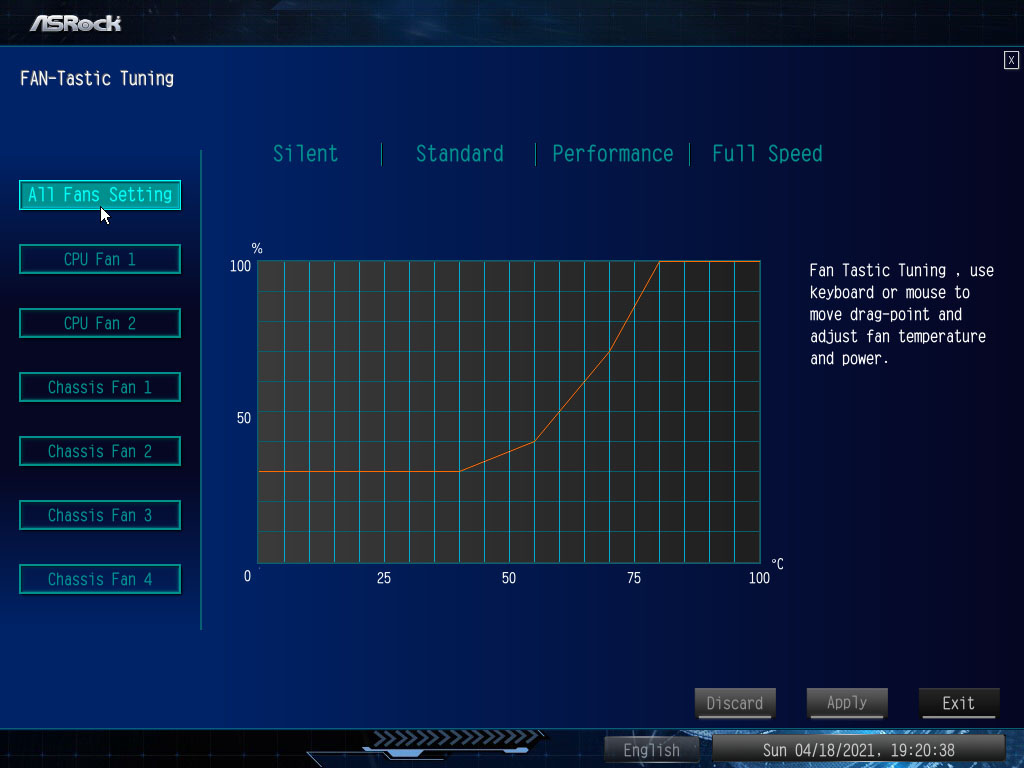Click the °C axis unit label

pyautogui.click(x=777, y=564)
